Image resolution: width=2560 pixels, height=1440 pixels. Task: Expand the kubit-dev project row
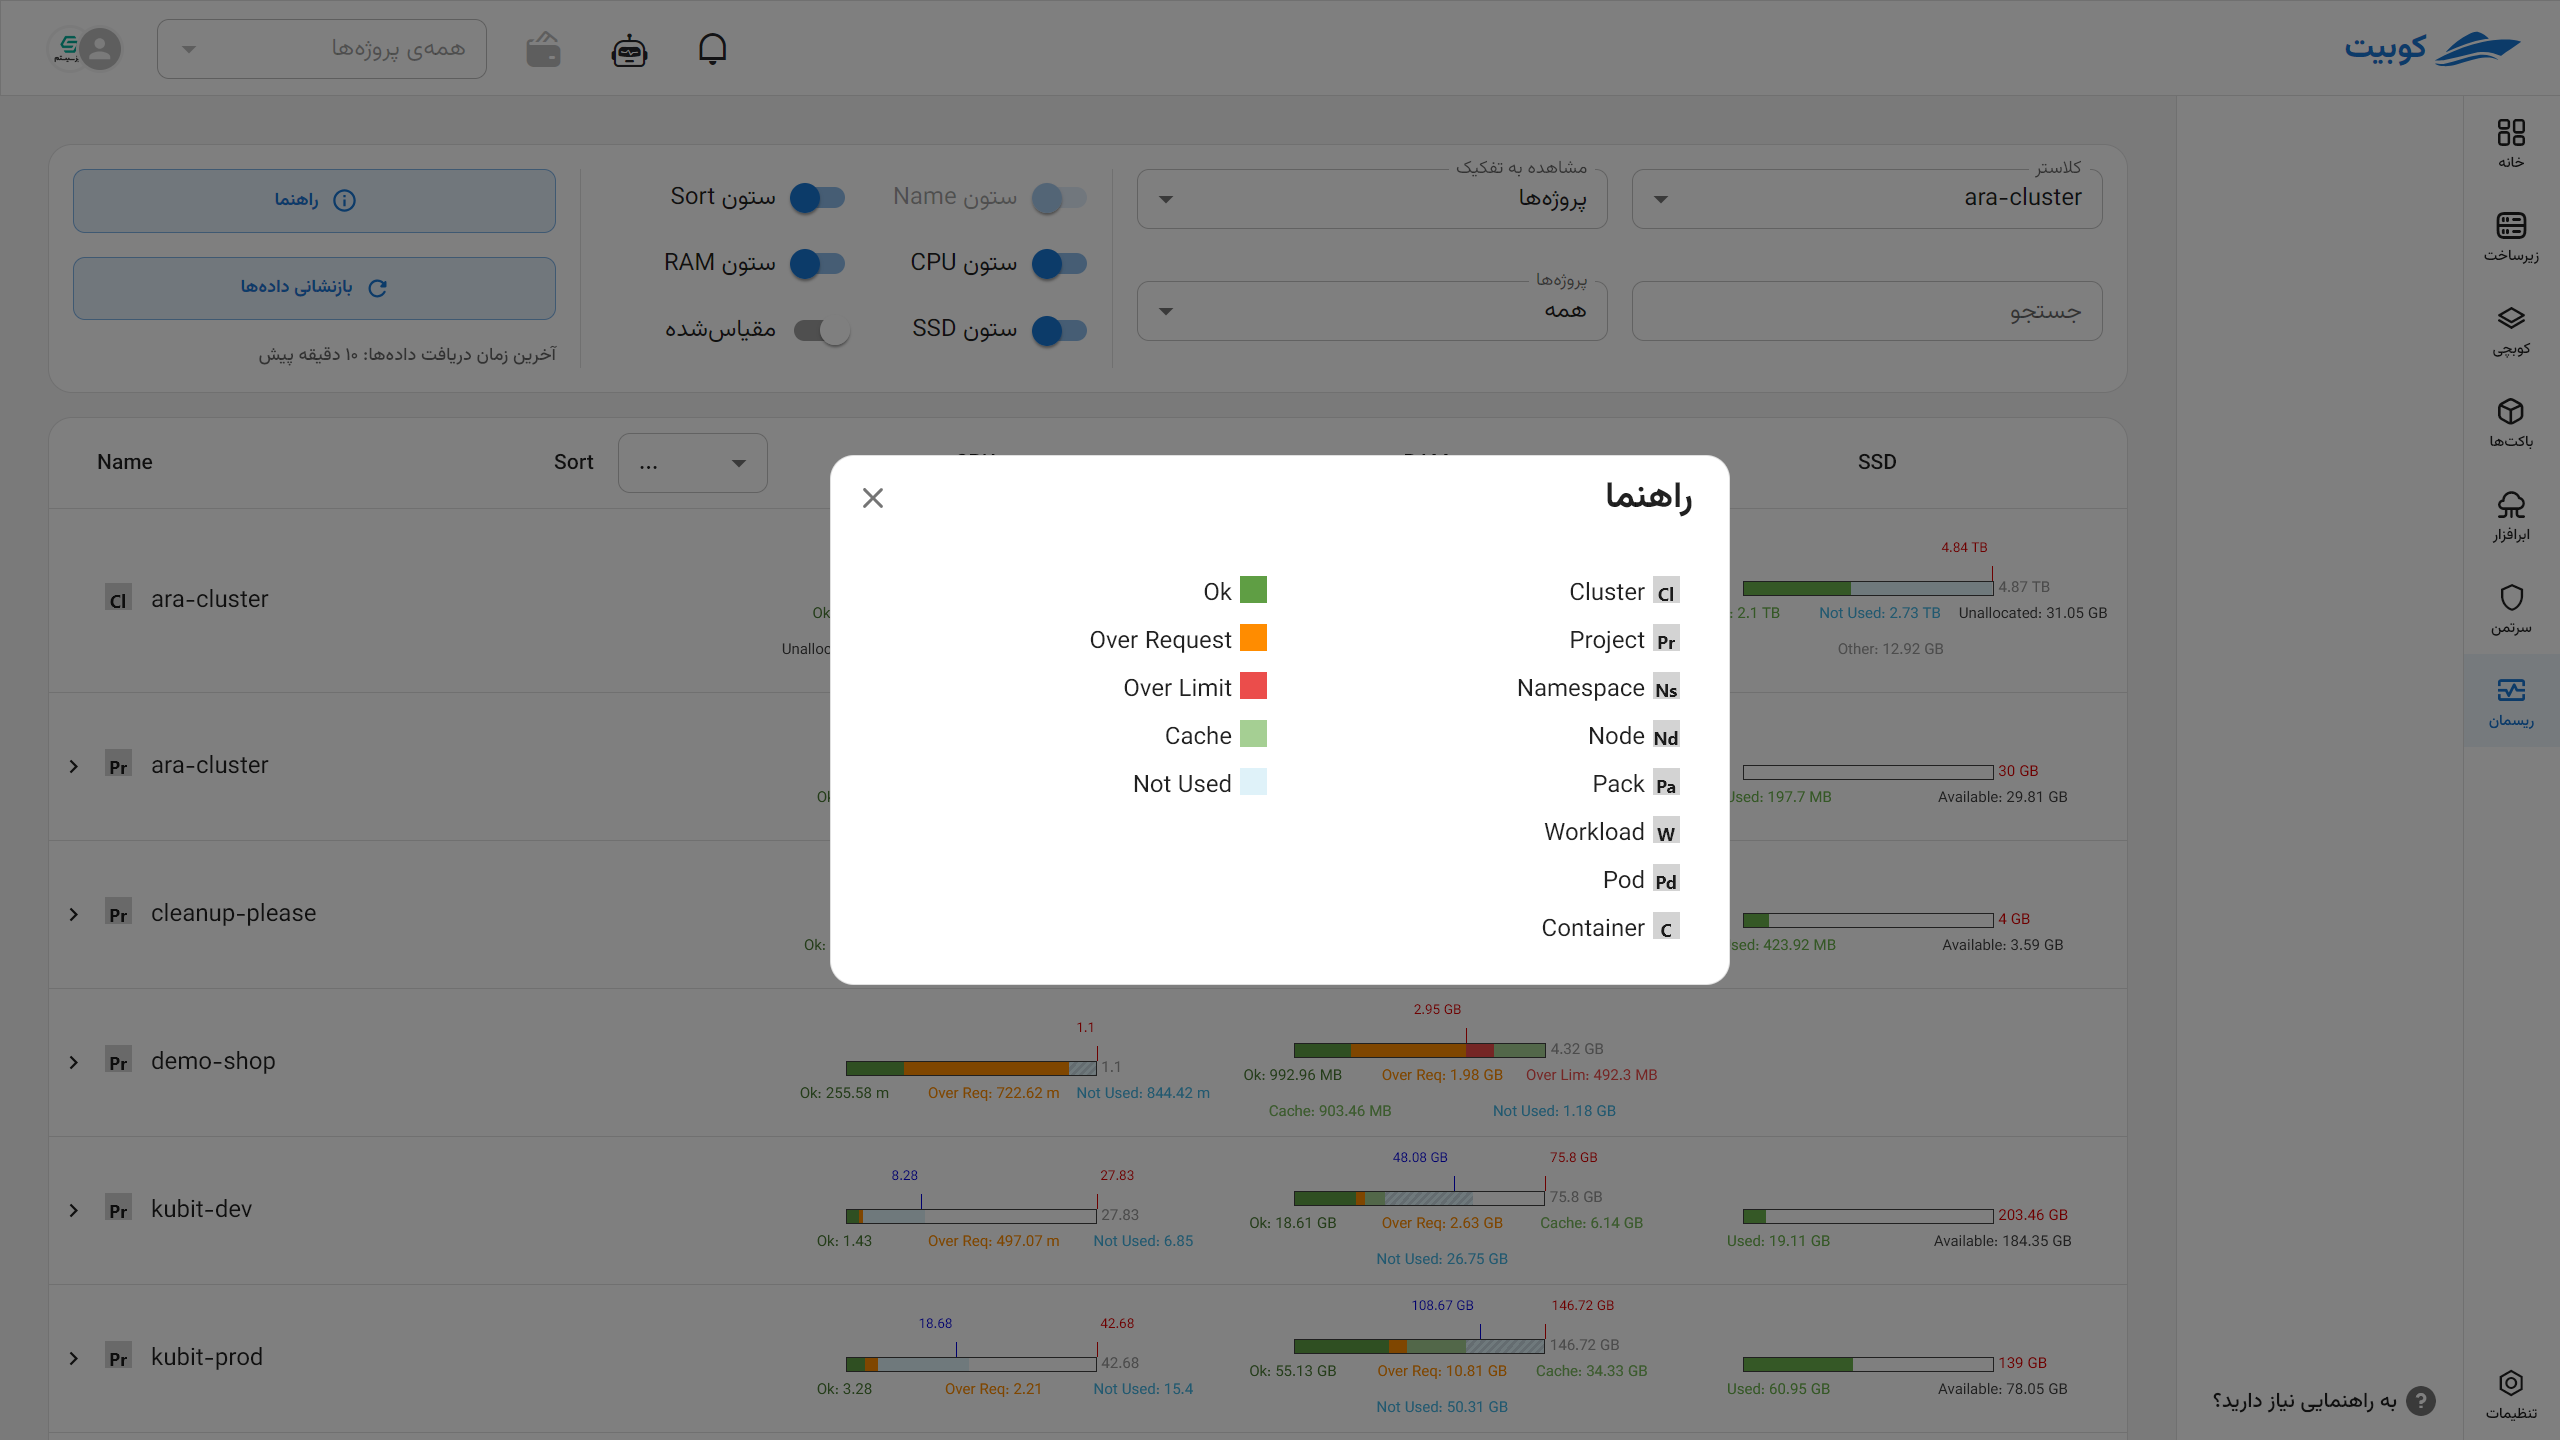pos(74,1210)
